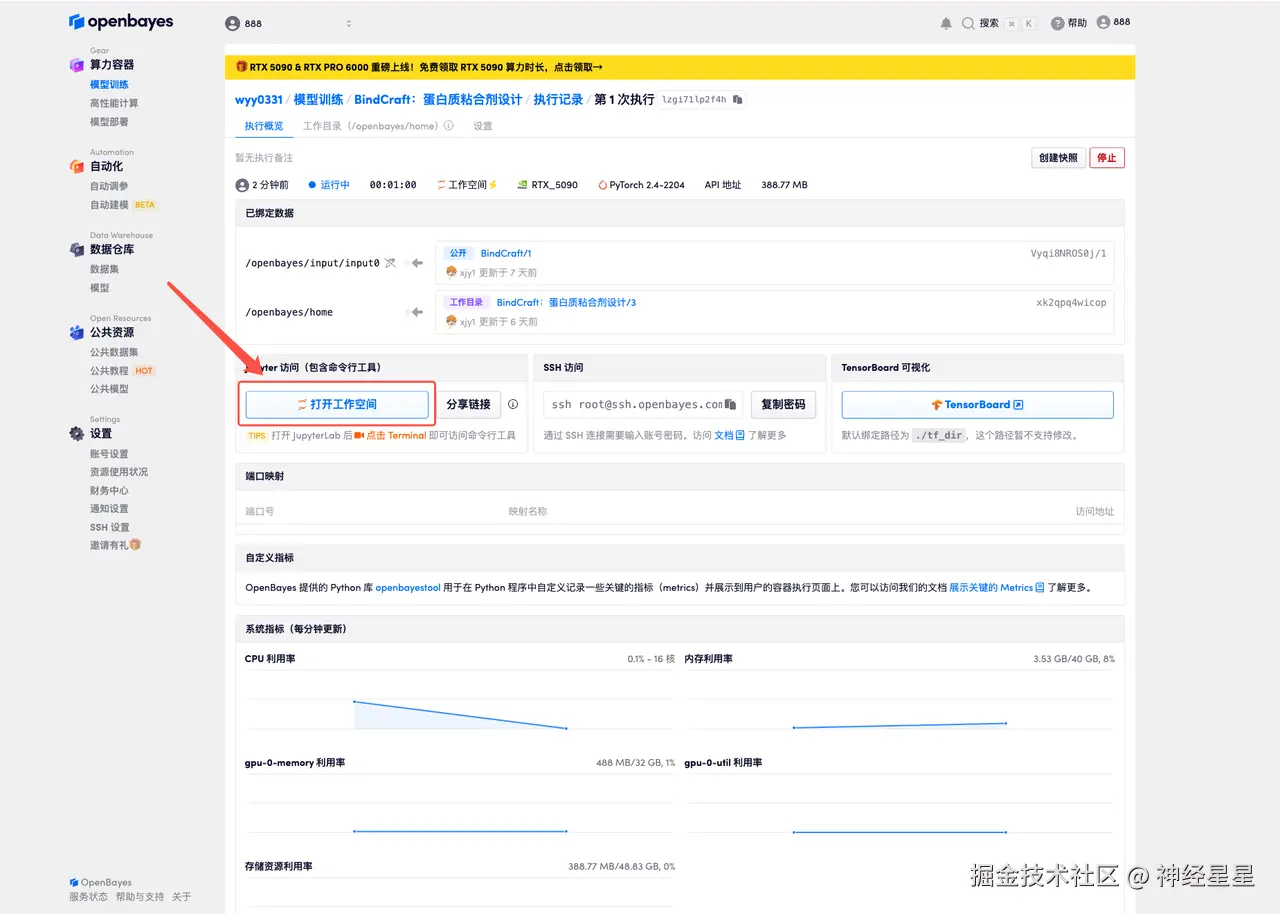Open the notifications bell
This screenshot has height=914, width=1280.
pos(946,23)
